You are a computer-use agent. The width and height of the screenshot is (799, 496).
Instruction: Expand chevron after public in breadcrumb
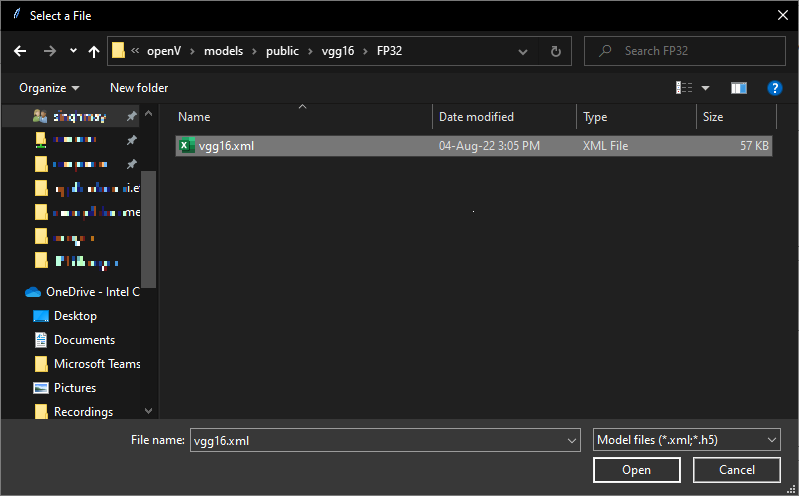click(x=310, y=51)
